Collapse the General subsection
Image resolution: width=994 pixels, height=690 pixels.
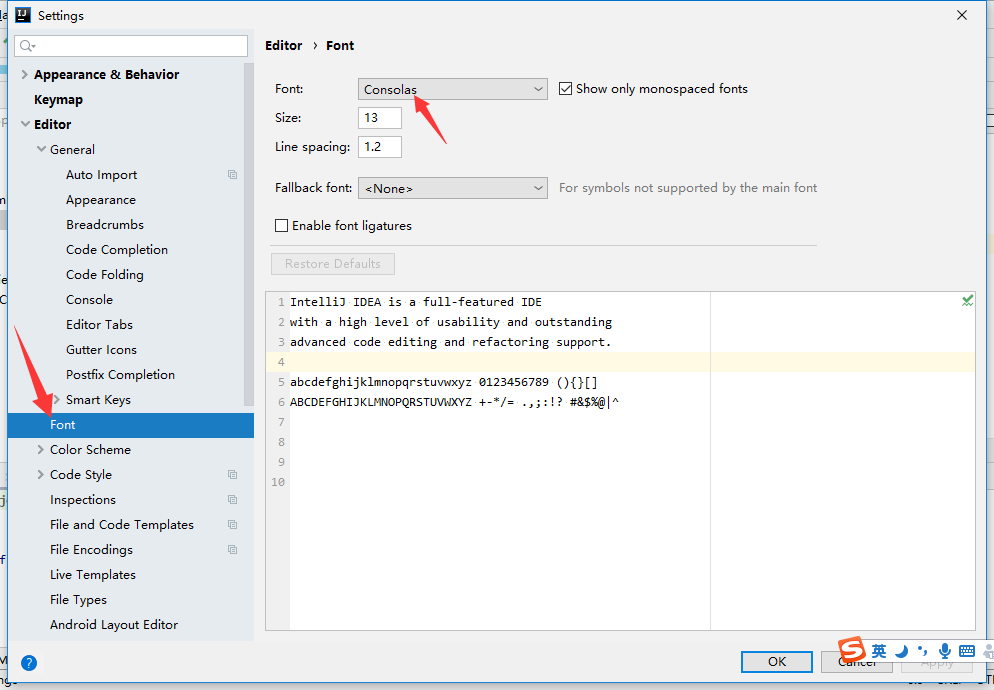[41, 149]
